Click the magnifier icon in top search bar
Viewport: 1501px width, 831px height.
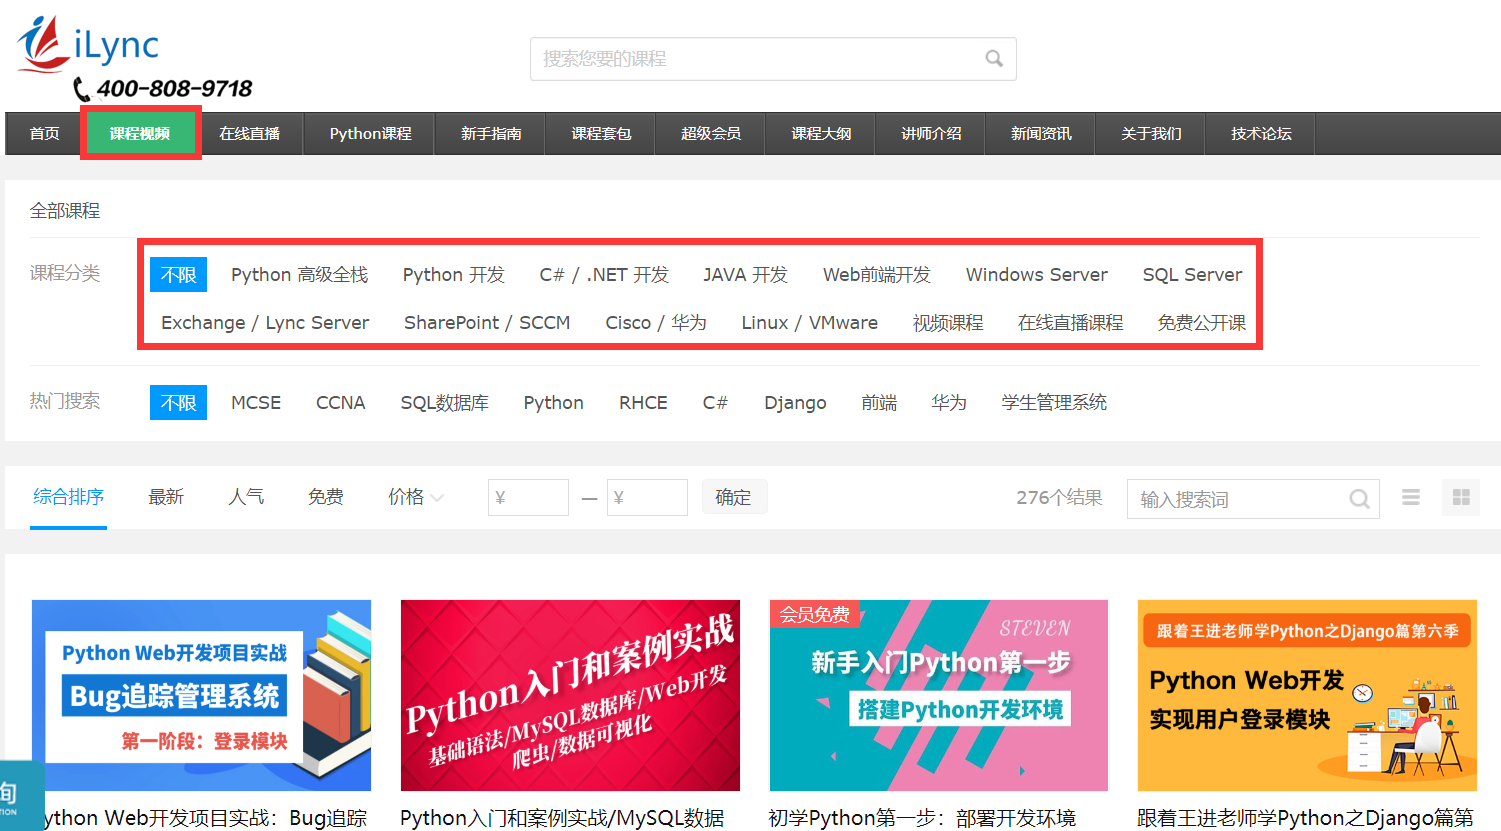(993, 59)
